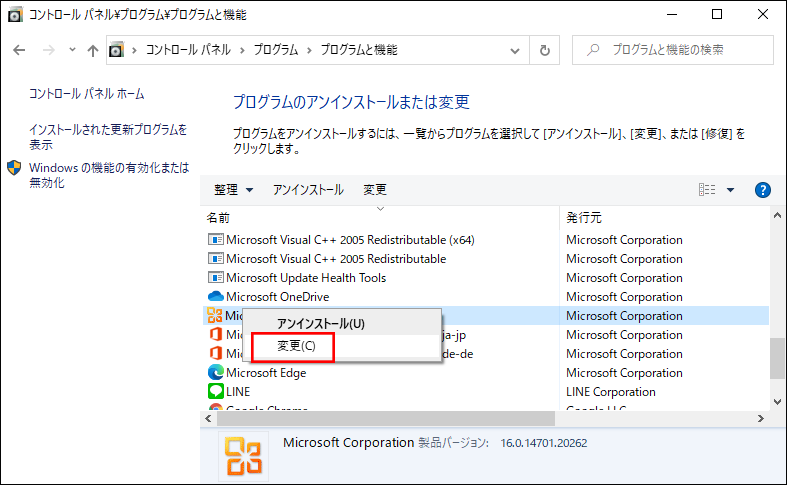787x485 pixels.
Task: Click address bar control panel icon
Action: coord(116,50)
